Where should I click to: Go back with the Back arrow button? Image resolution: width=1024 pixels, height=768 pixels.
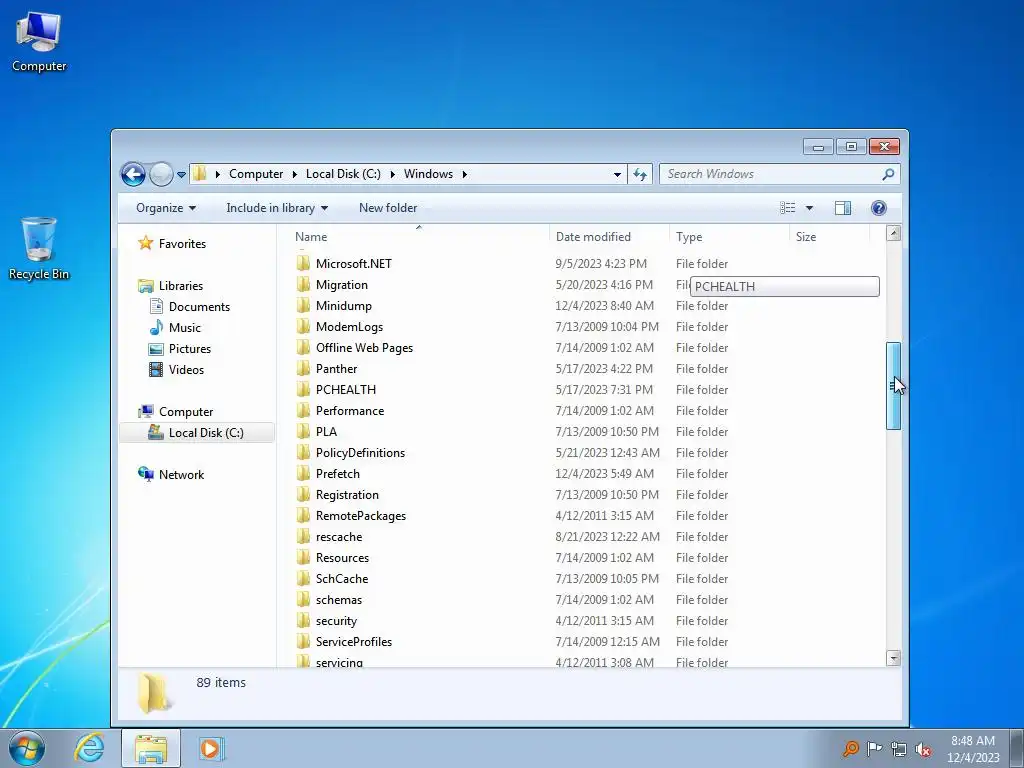pyautogui.click(x=133, y=174)
